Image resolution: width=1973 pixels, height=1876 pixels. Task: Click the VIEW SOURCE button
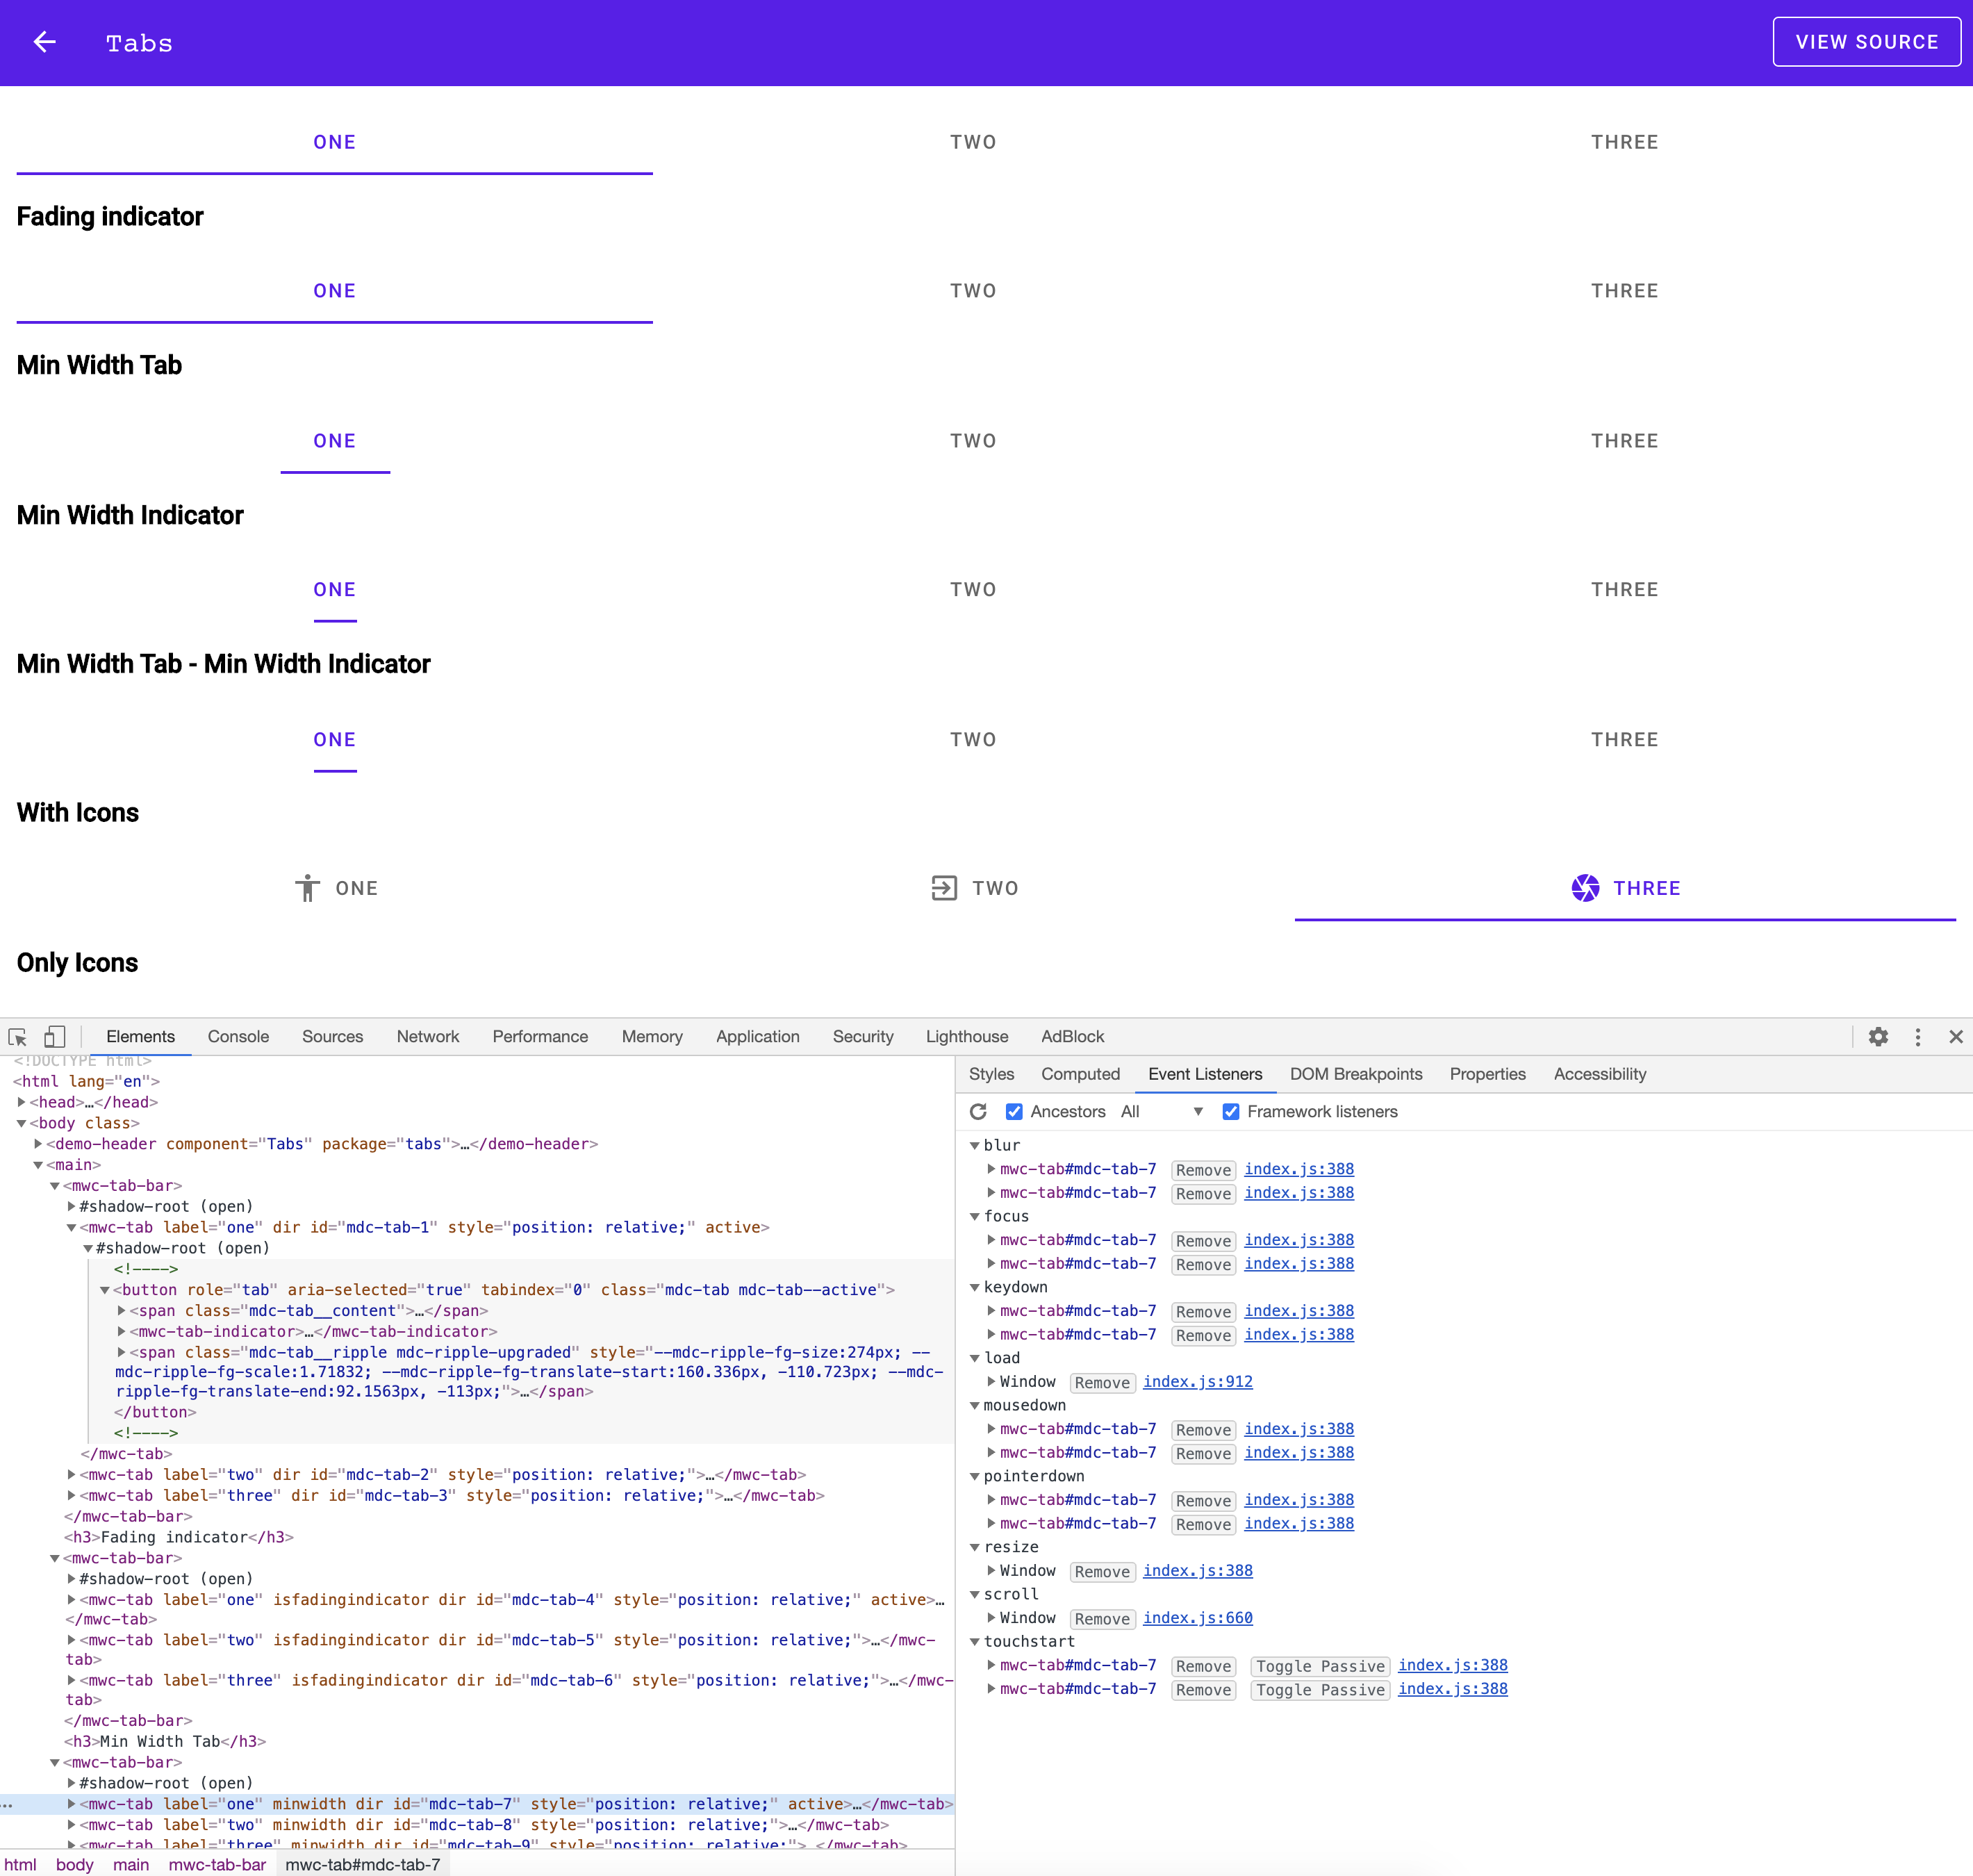(x=1867, y=42)
